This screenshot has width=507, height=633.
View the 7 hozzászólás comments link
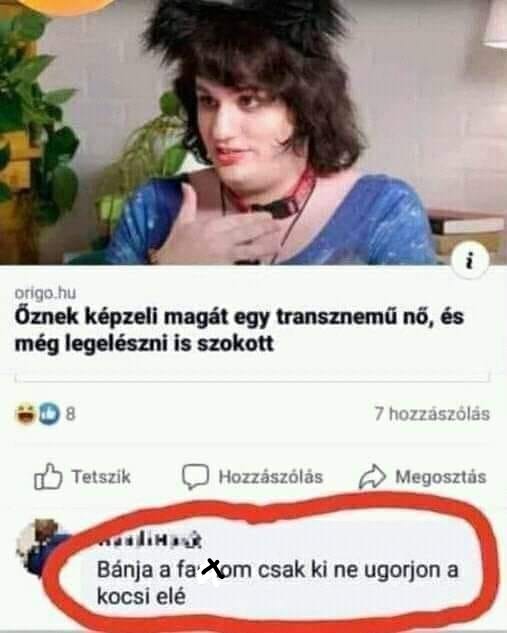432,414
